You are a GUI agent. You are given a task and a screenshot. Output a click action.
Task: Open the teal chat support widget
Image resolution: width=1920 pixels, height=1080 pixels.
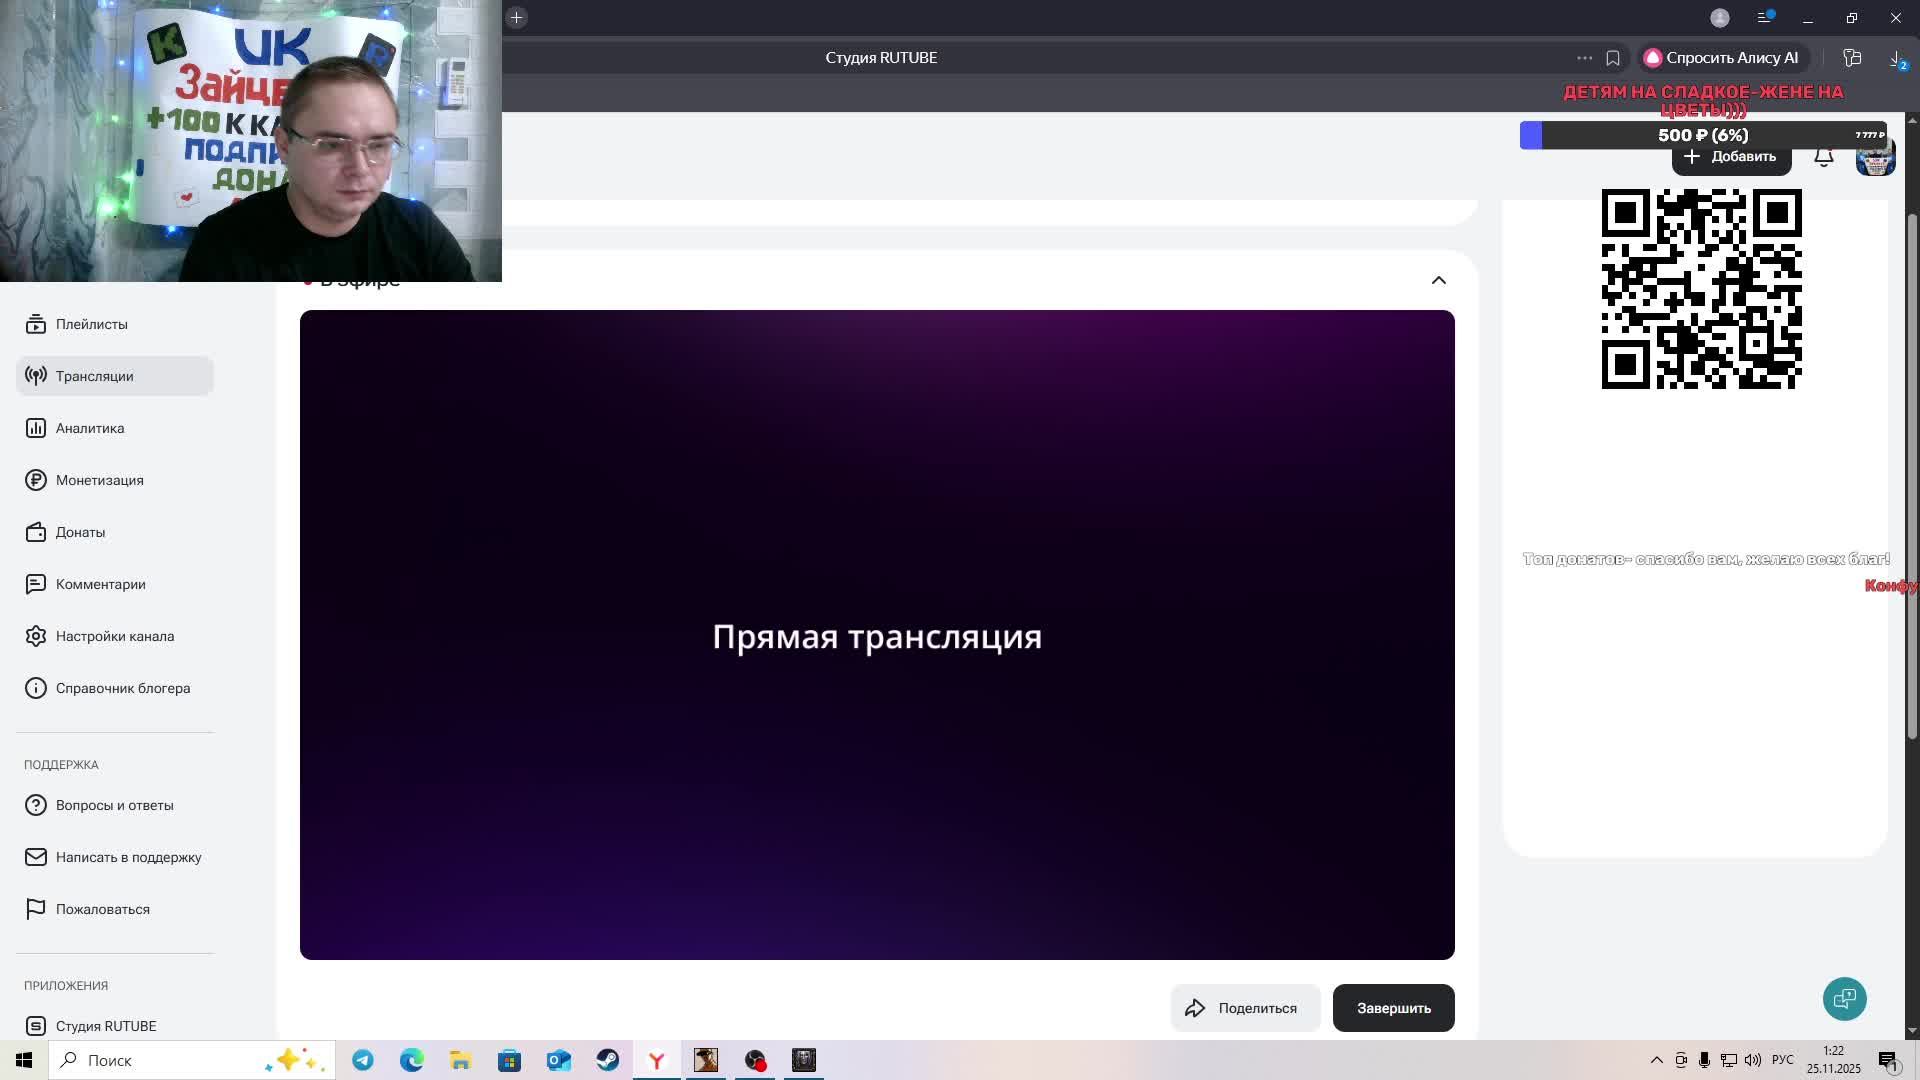coord(1844,999)
